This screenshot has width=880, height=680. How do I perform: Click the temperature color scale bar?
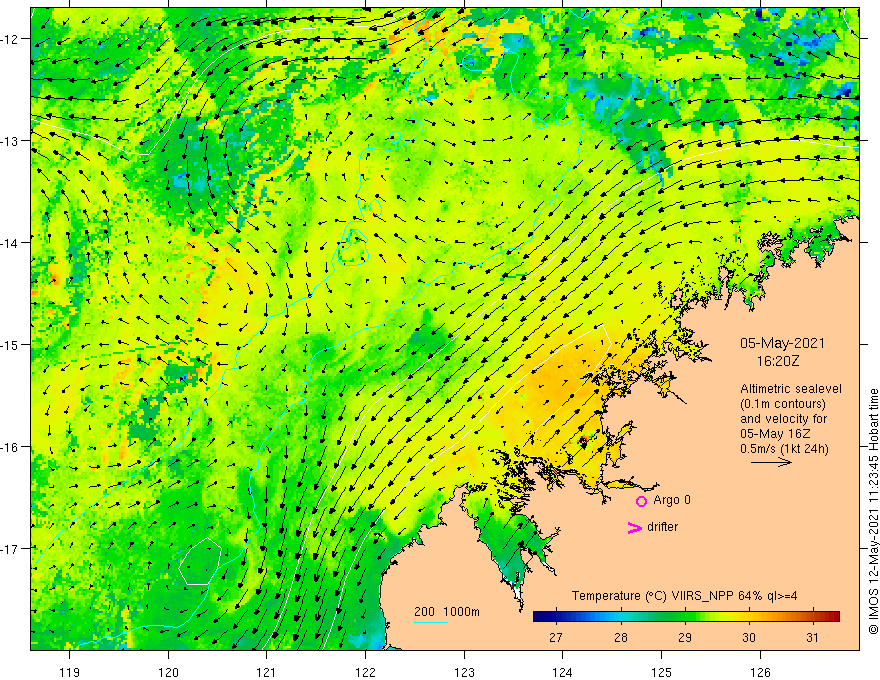686,617
